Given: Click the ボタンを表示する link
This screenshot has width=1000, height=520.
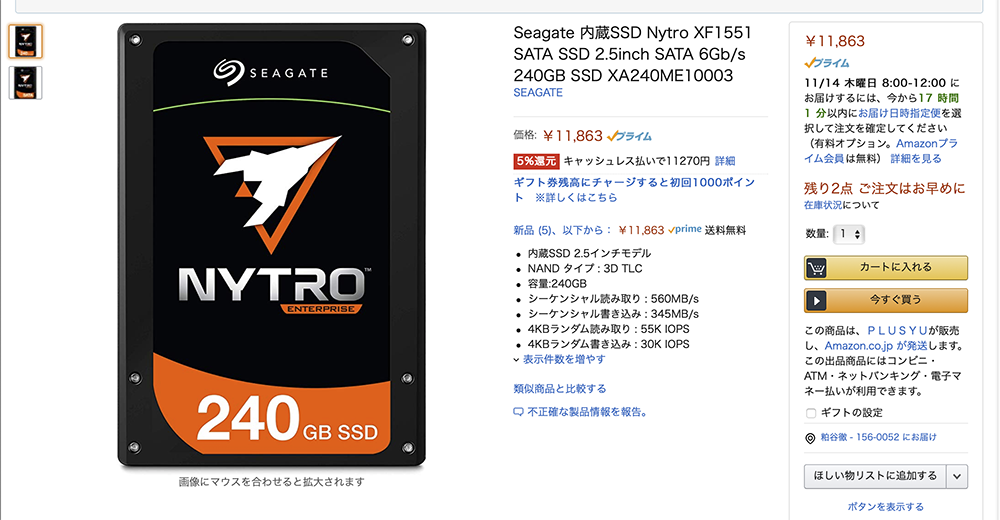Looking at the screenshot, I should (x=885, y=507).
